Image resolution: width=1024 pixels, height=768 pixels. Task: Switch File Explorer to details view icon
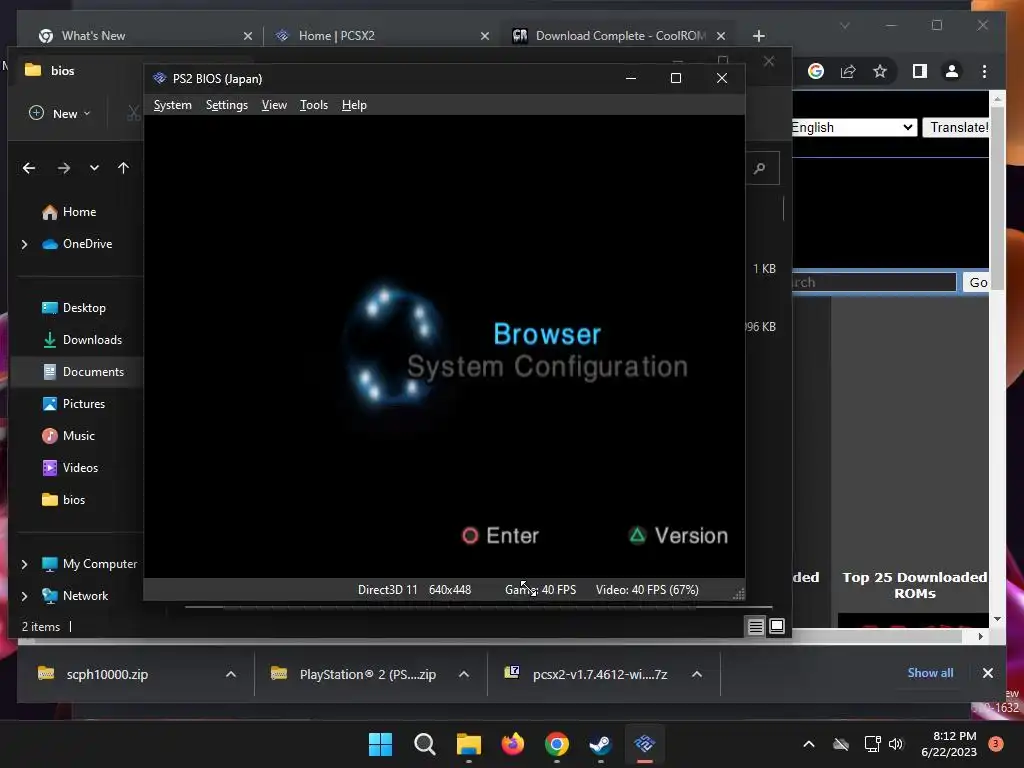click(x=756, y=626)
